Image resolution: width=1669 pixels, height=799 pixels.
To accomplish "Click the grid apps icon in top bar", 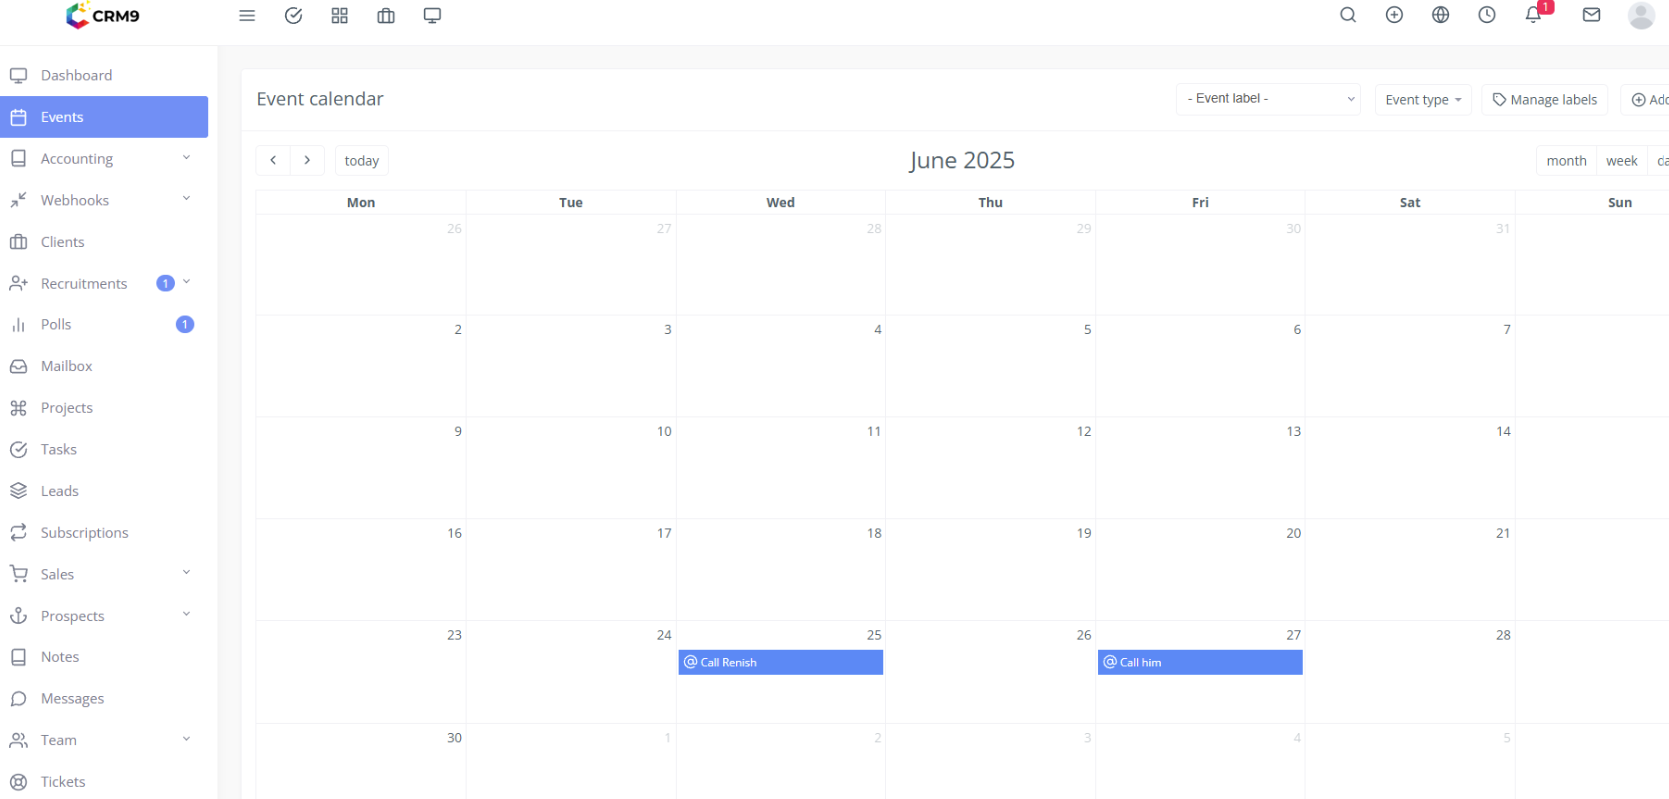I will [x=339, y=16].
